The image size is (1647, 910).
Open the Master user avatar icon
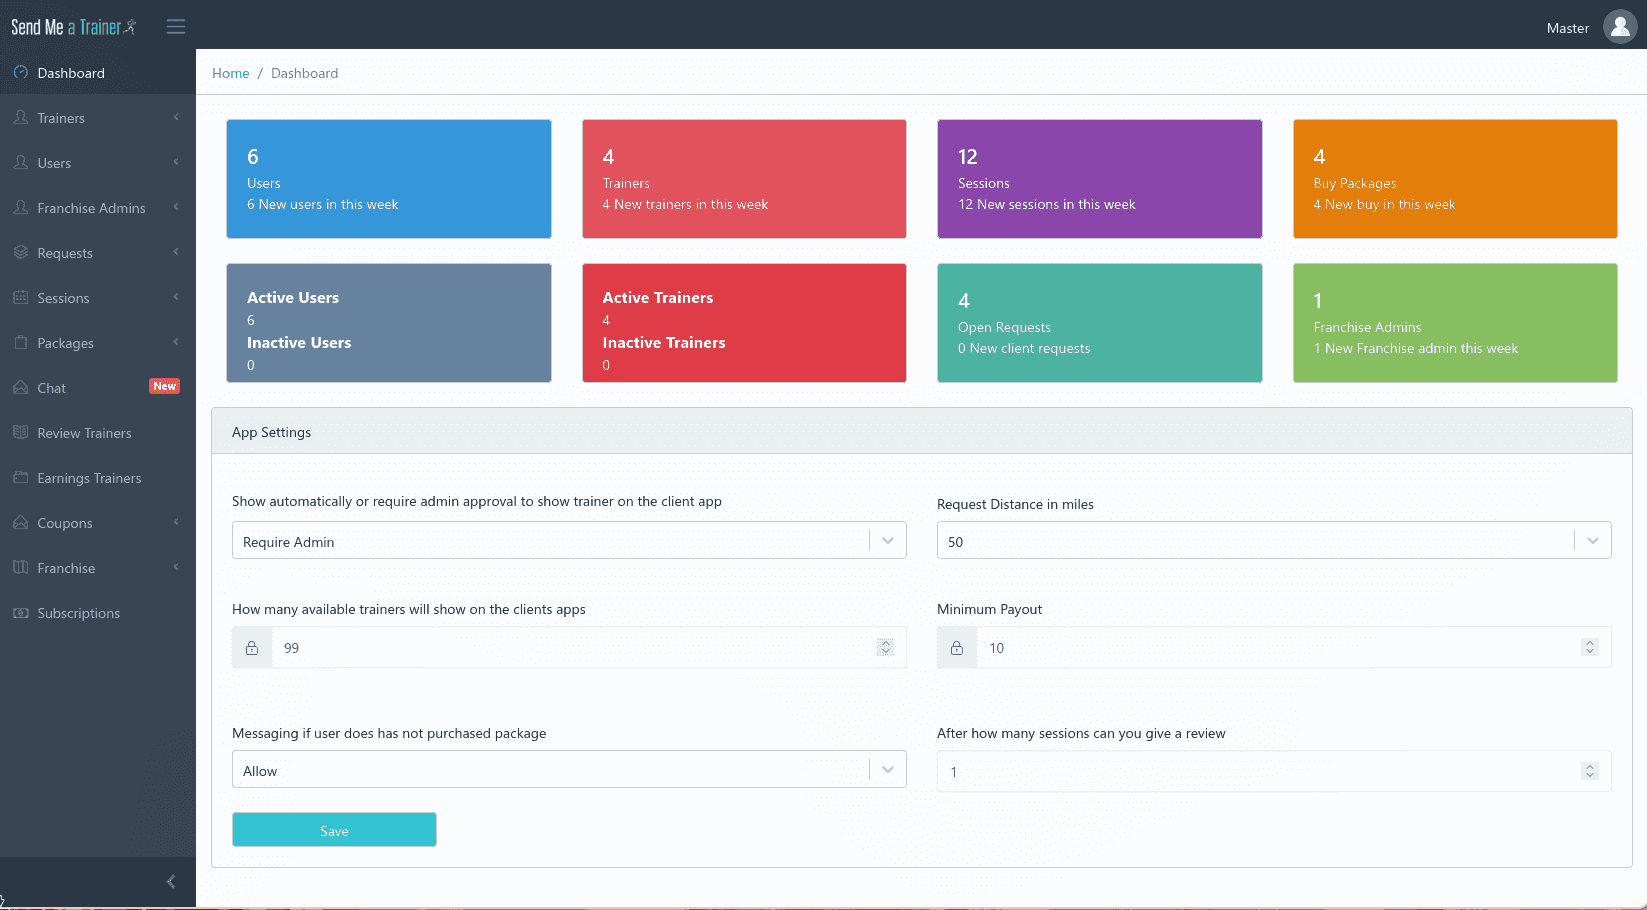pos(1620,27)
